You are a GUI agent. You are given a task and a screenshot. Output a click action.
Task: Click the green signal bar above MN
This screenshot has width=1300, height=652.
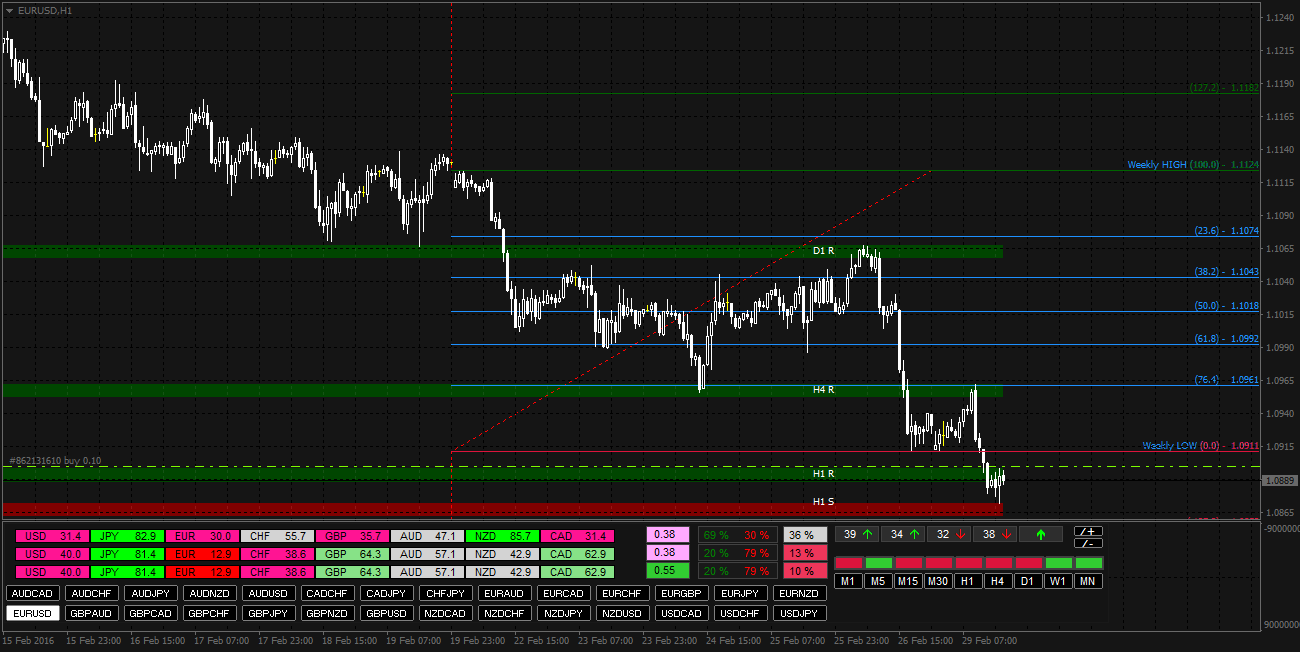(1088, 563)
